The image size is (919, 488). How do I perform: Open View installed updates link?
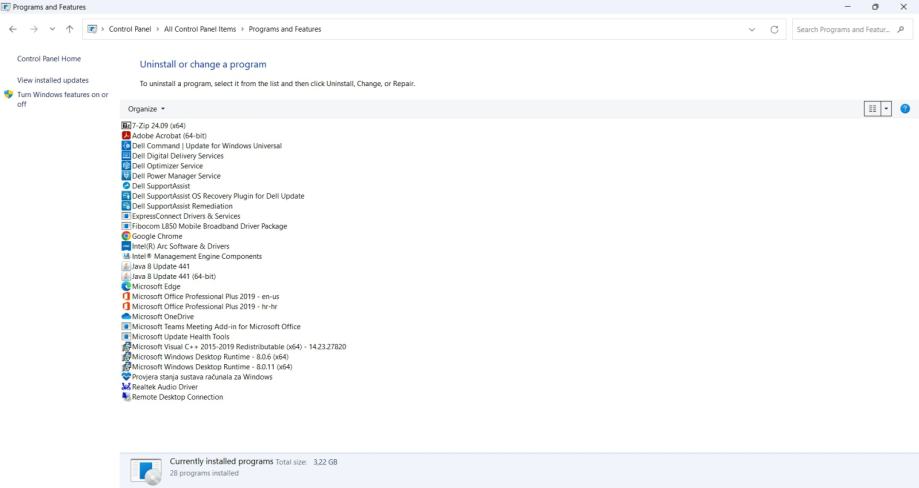(53, 80)
